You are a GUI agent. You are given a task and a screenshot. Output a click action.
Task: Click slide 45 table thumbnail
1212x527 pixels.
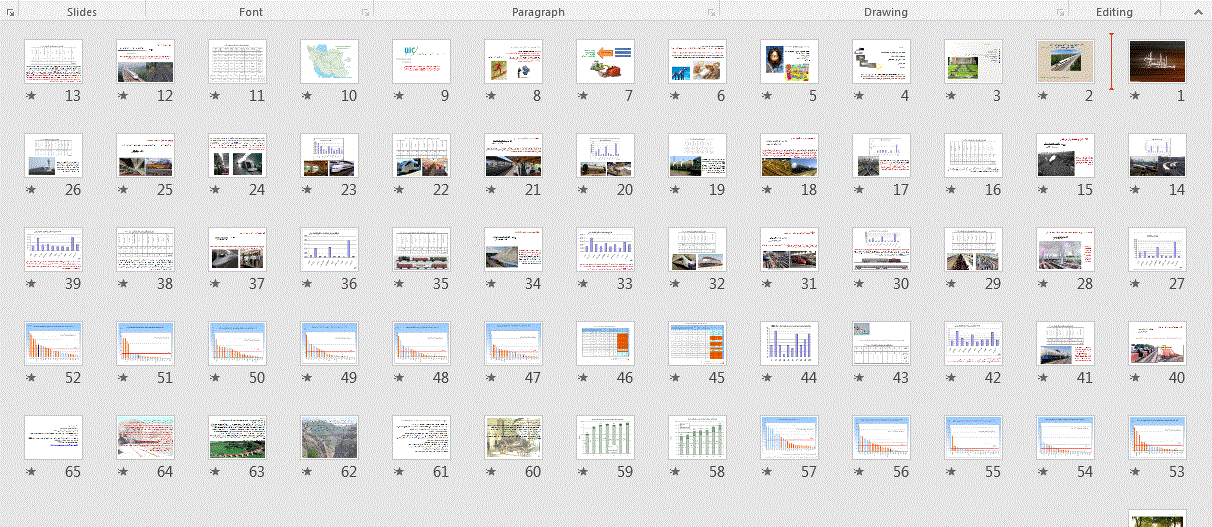pos(697,343)
